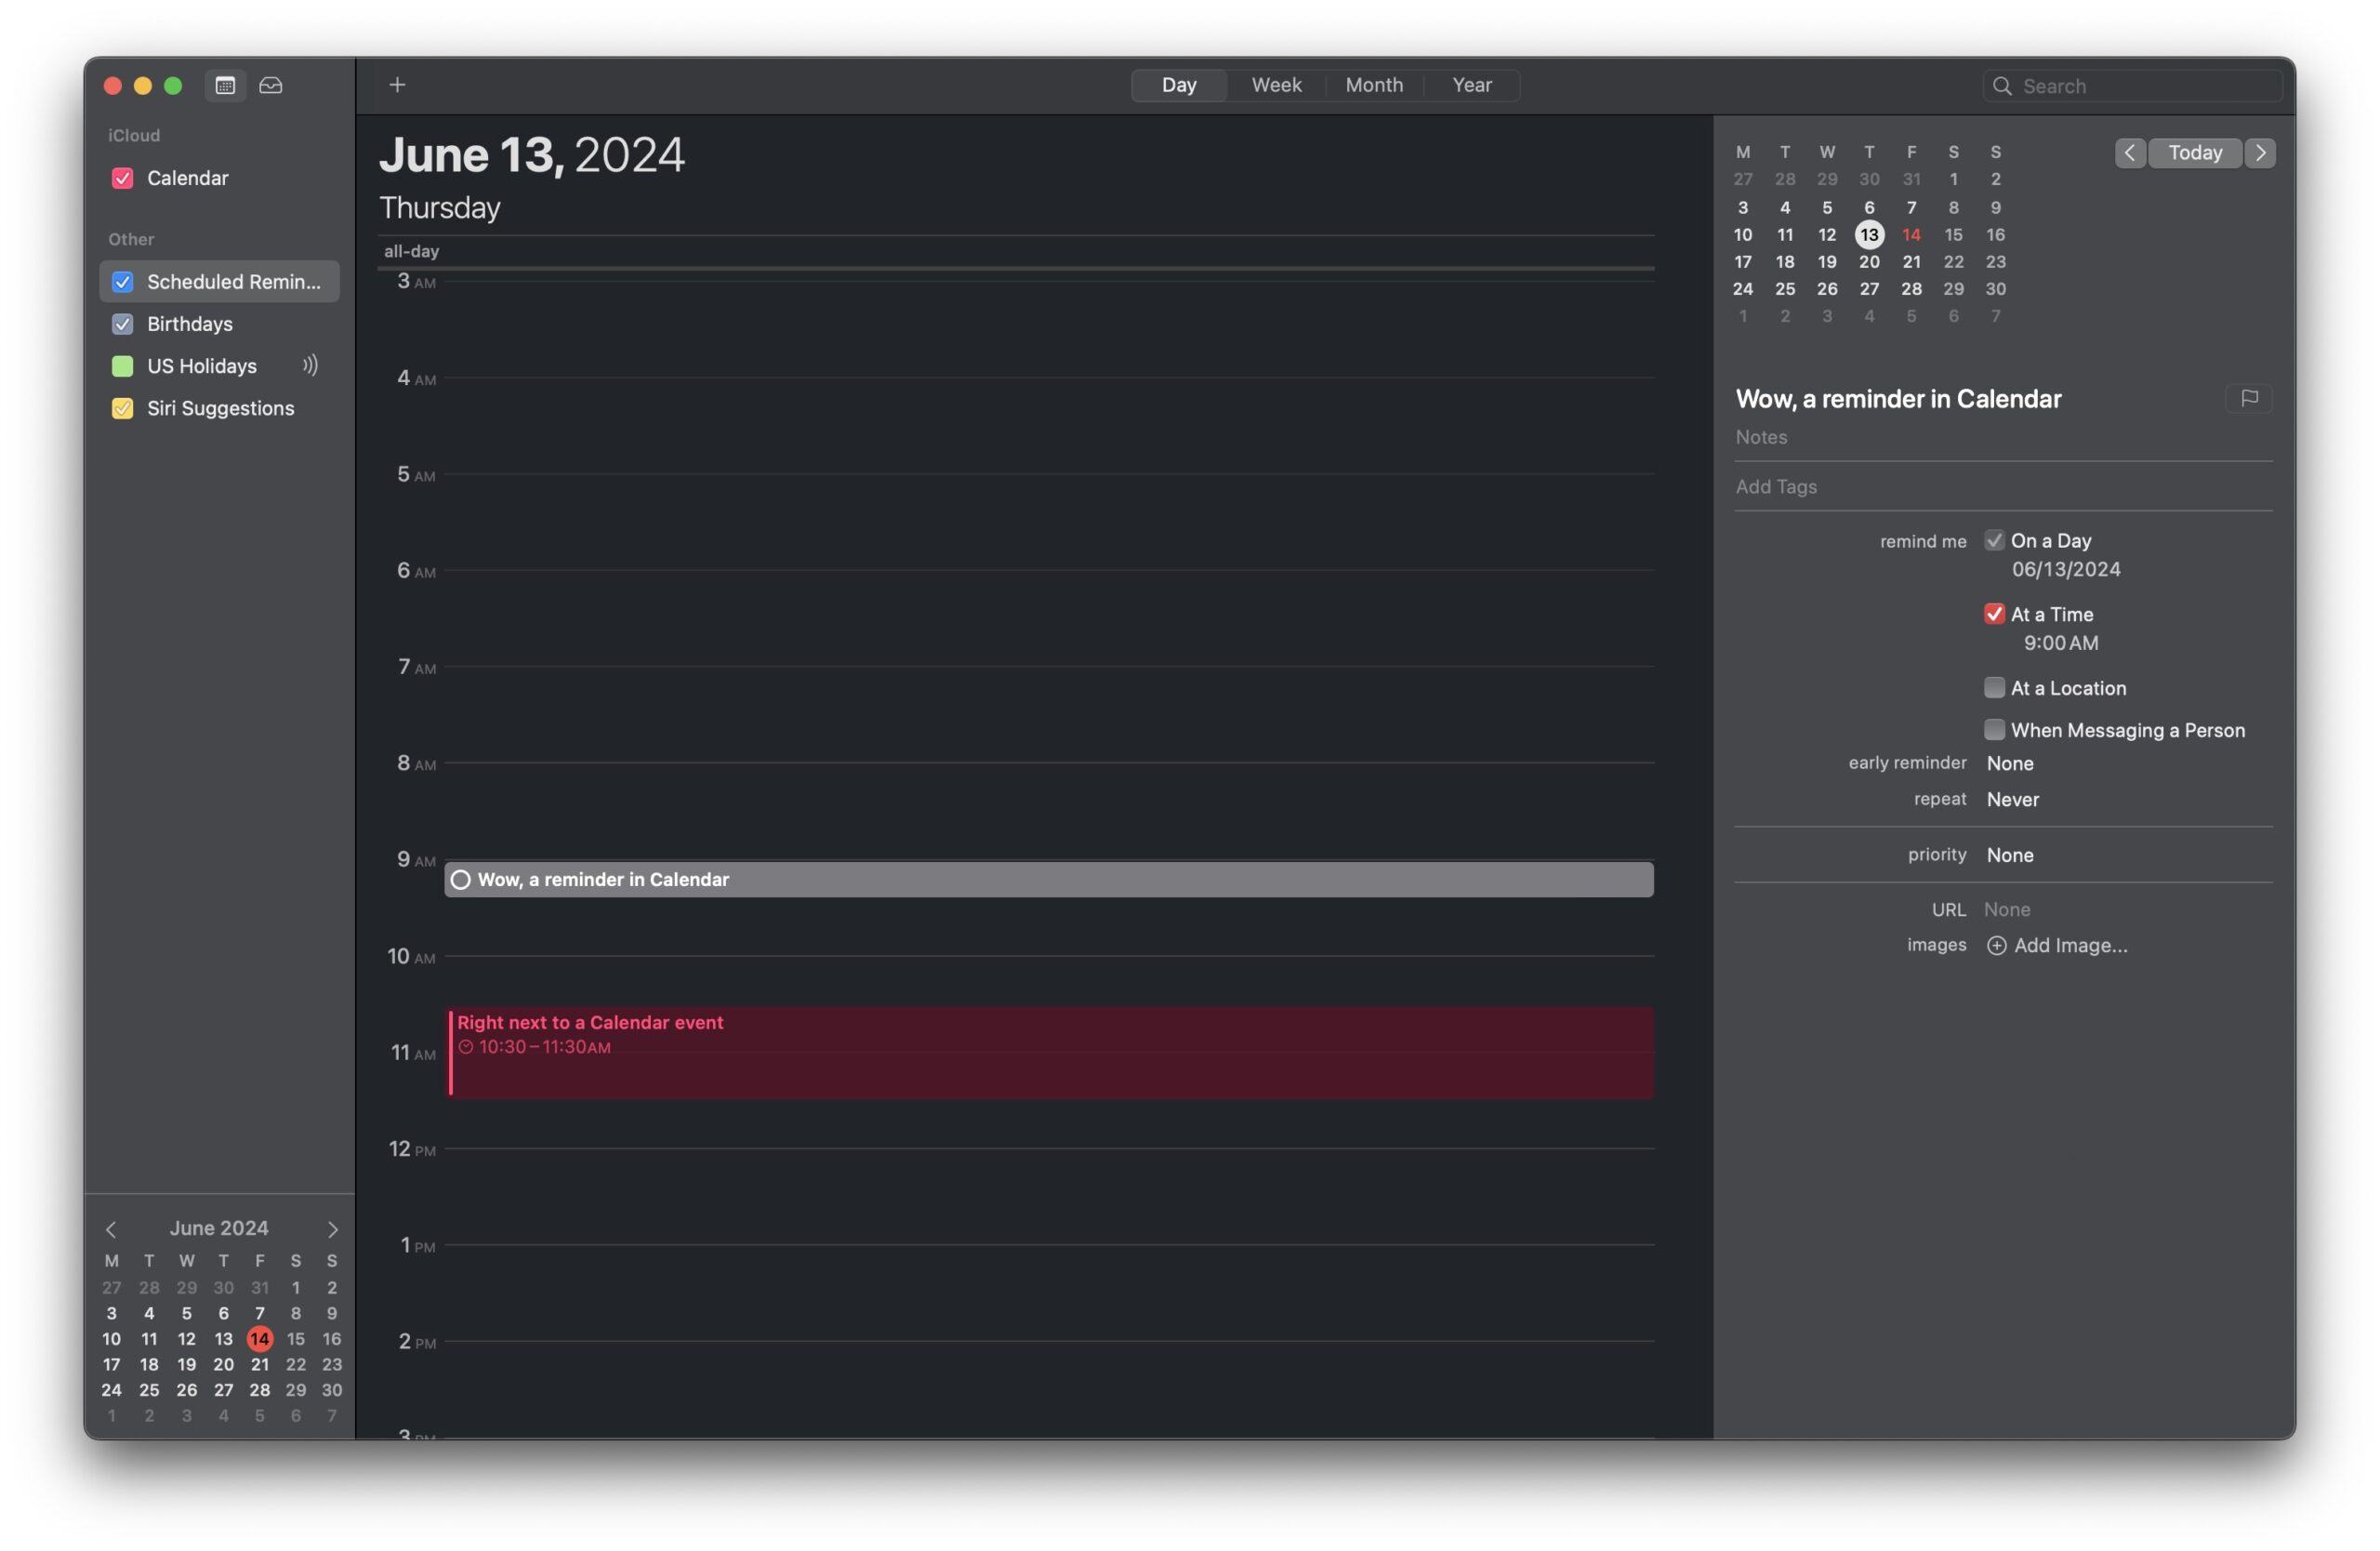Select the Week view tab
This screenshot has width=2380, height=1551.
1275,85
